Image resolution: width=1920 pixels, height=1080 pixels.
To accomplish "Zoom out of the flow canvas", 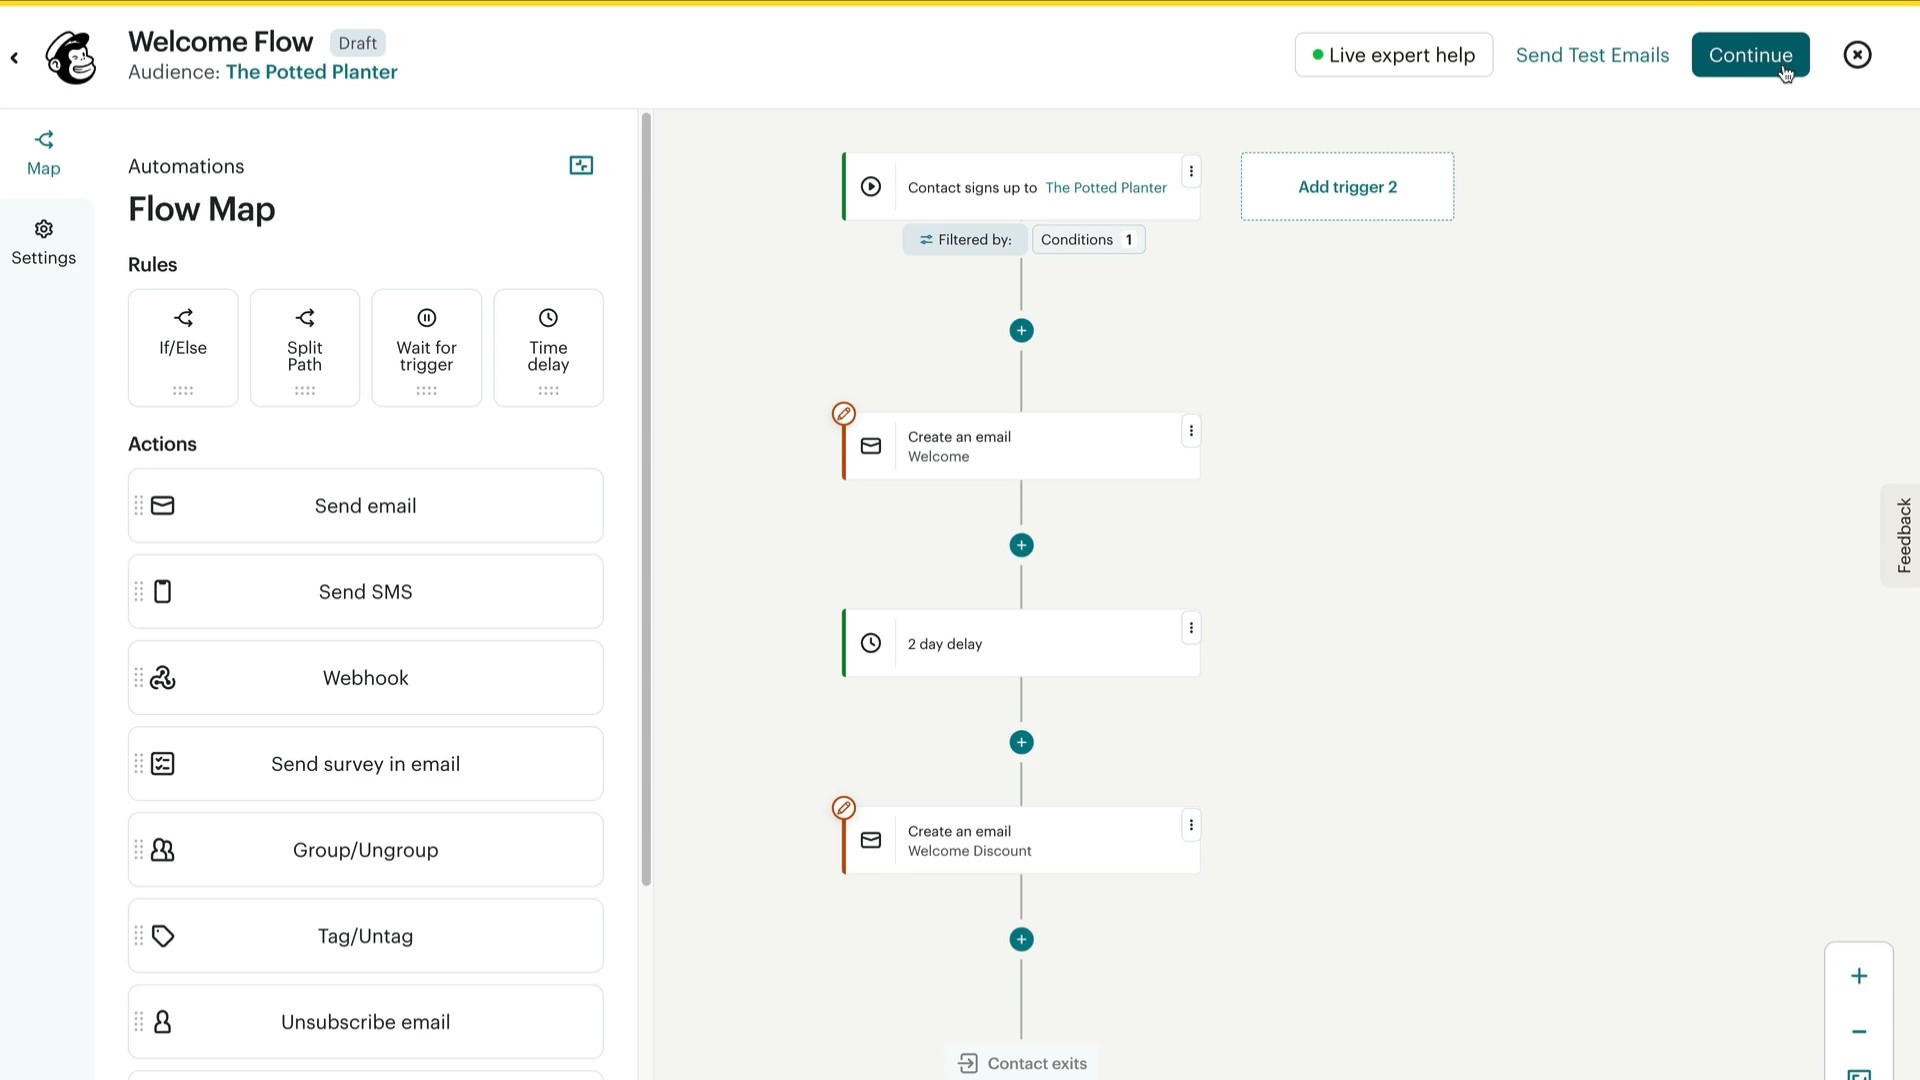I will (x=1858, y=1031).
